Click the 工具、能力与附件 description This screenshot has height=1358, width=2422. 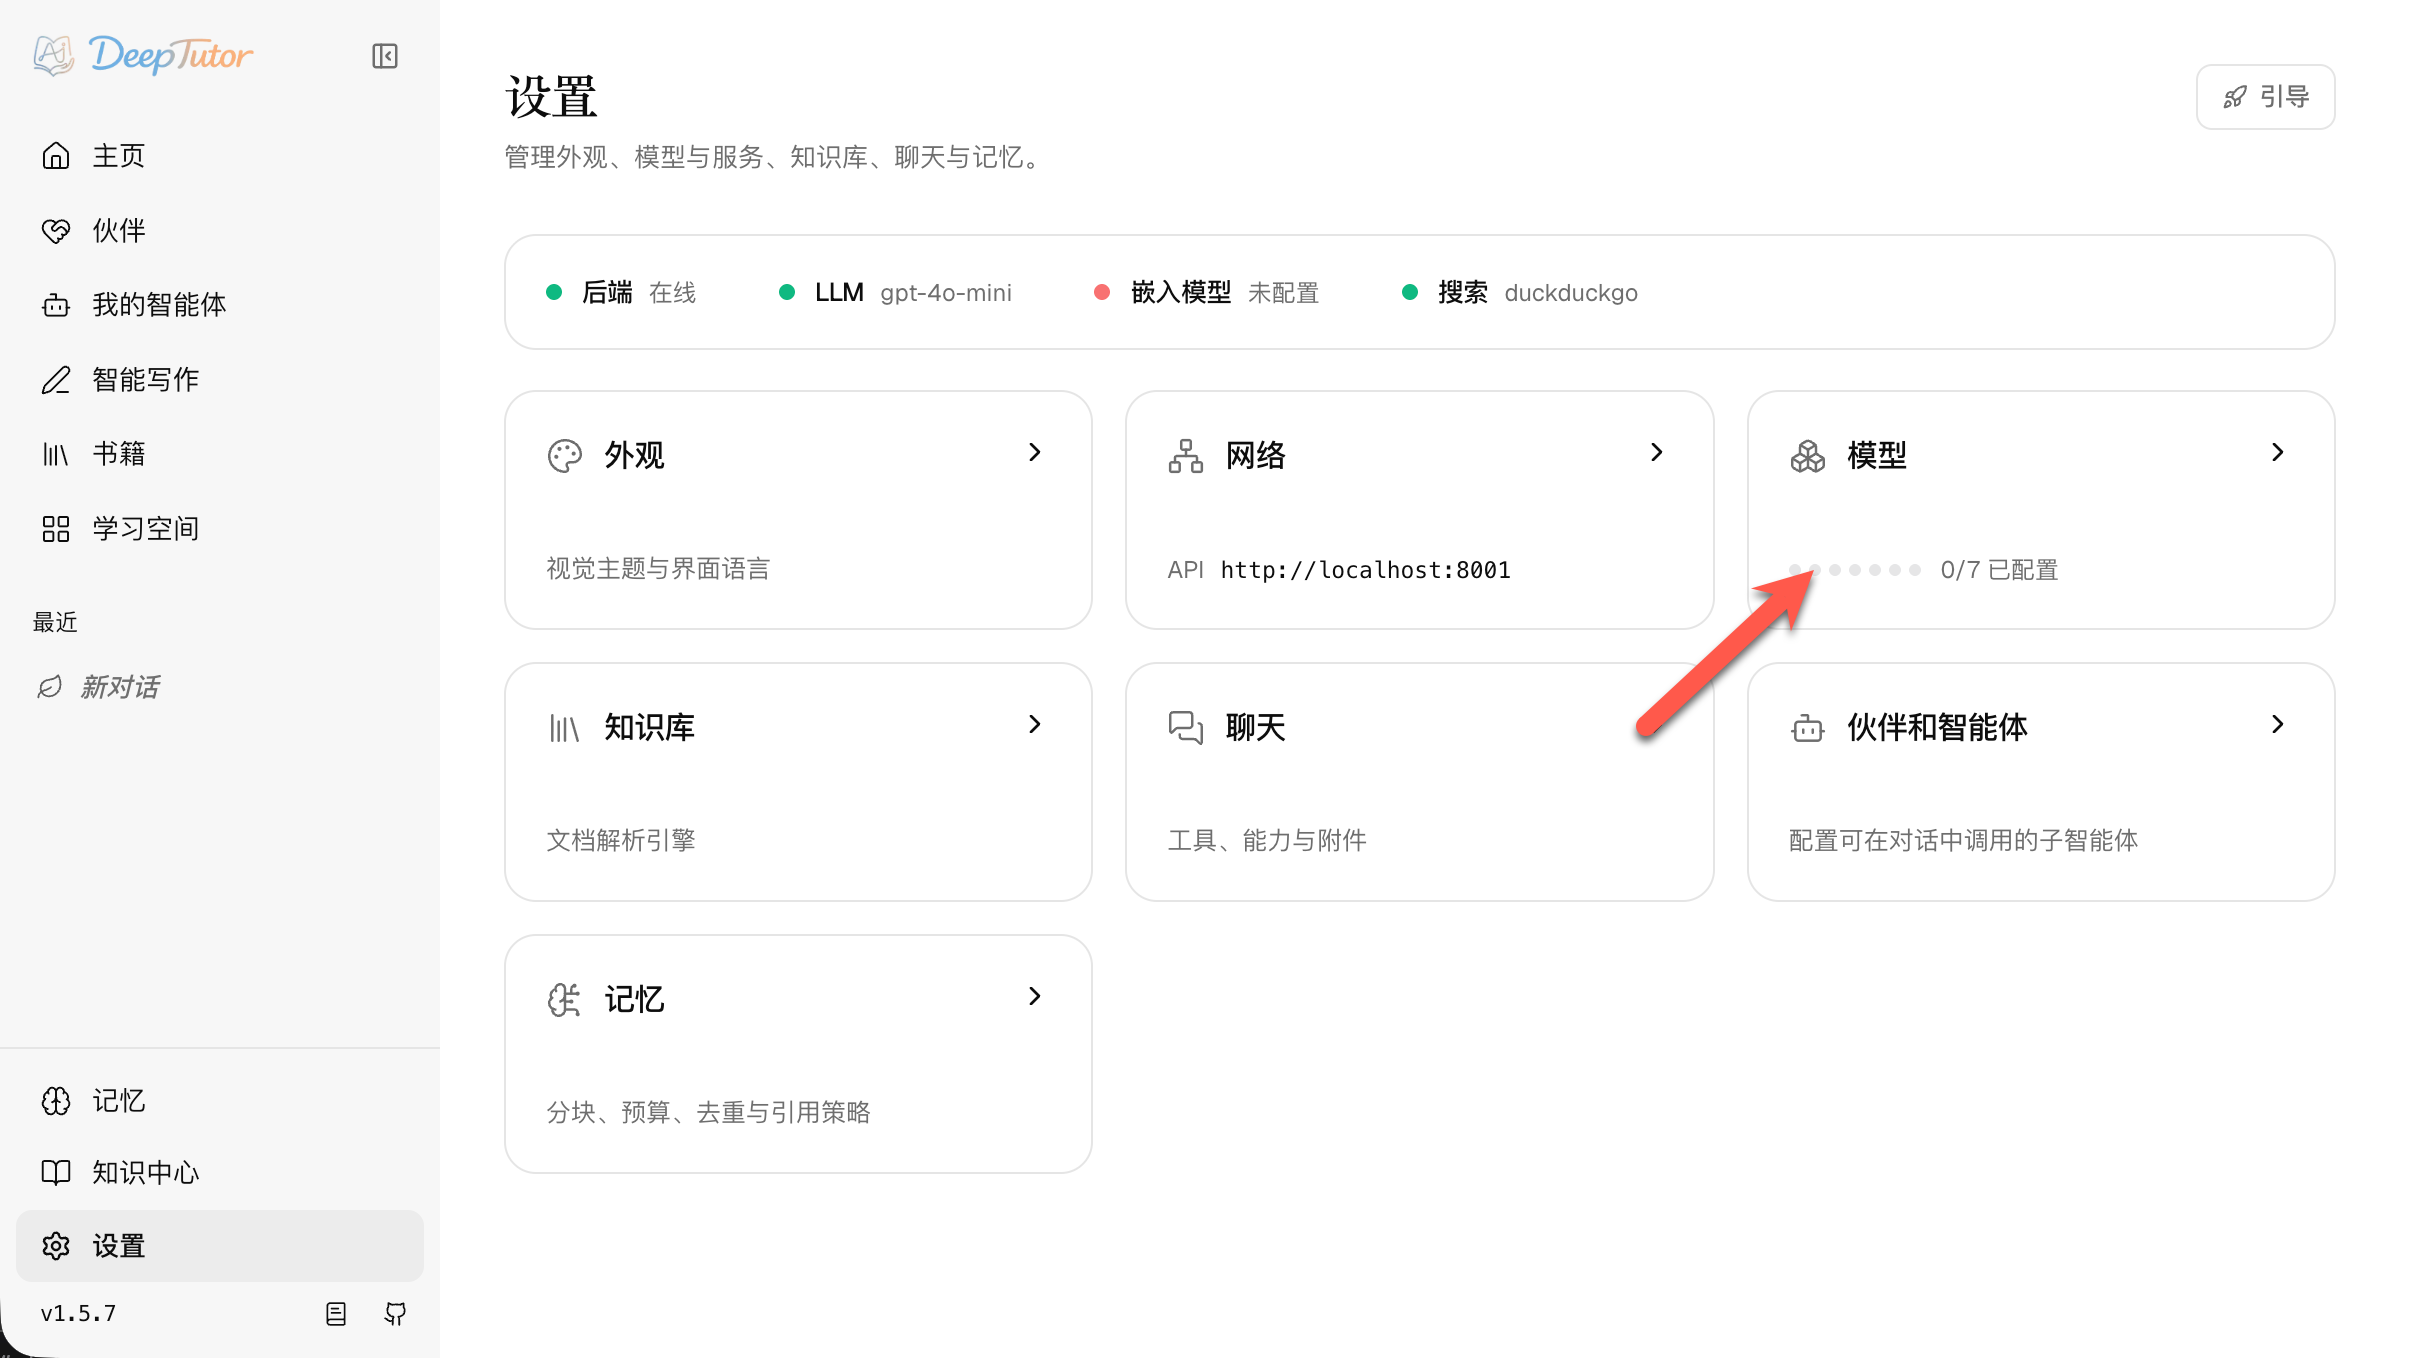1267,841
